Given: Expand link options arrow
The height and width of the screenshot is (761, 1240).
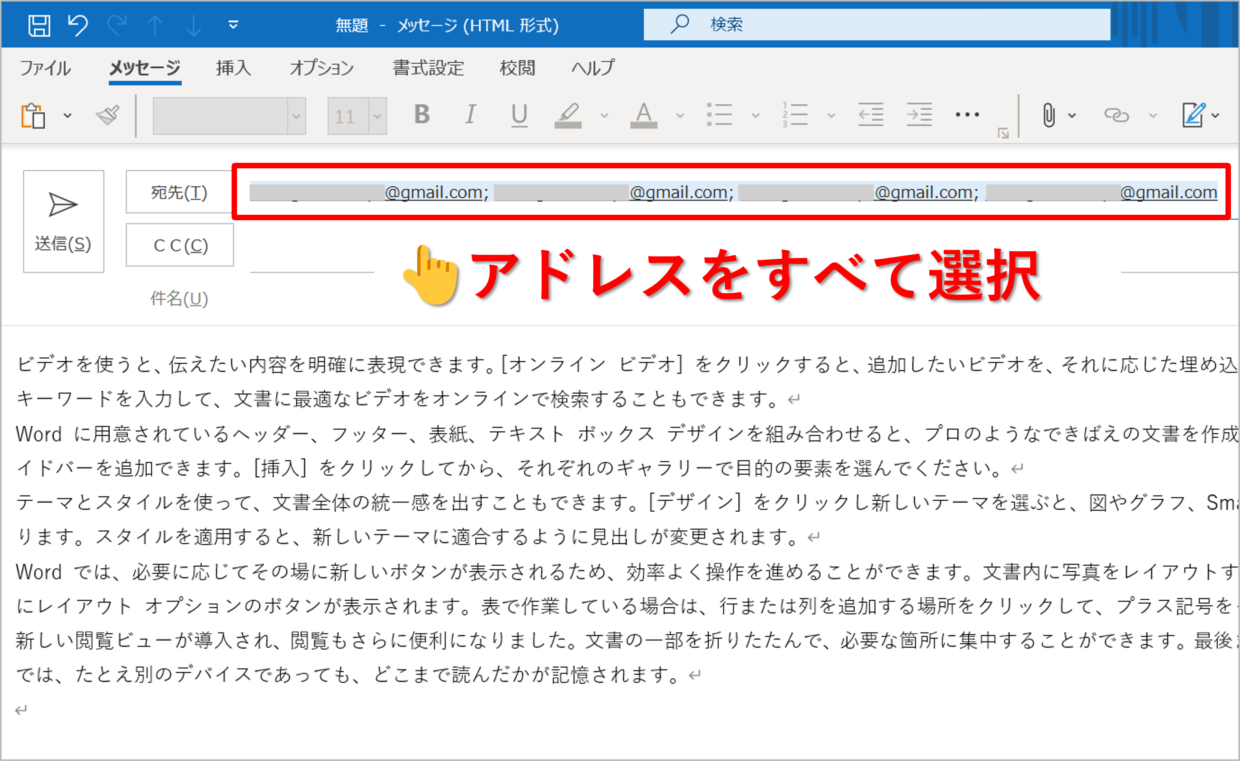Looking at the screenshot, I should 1152,116.
